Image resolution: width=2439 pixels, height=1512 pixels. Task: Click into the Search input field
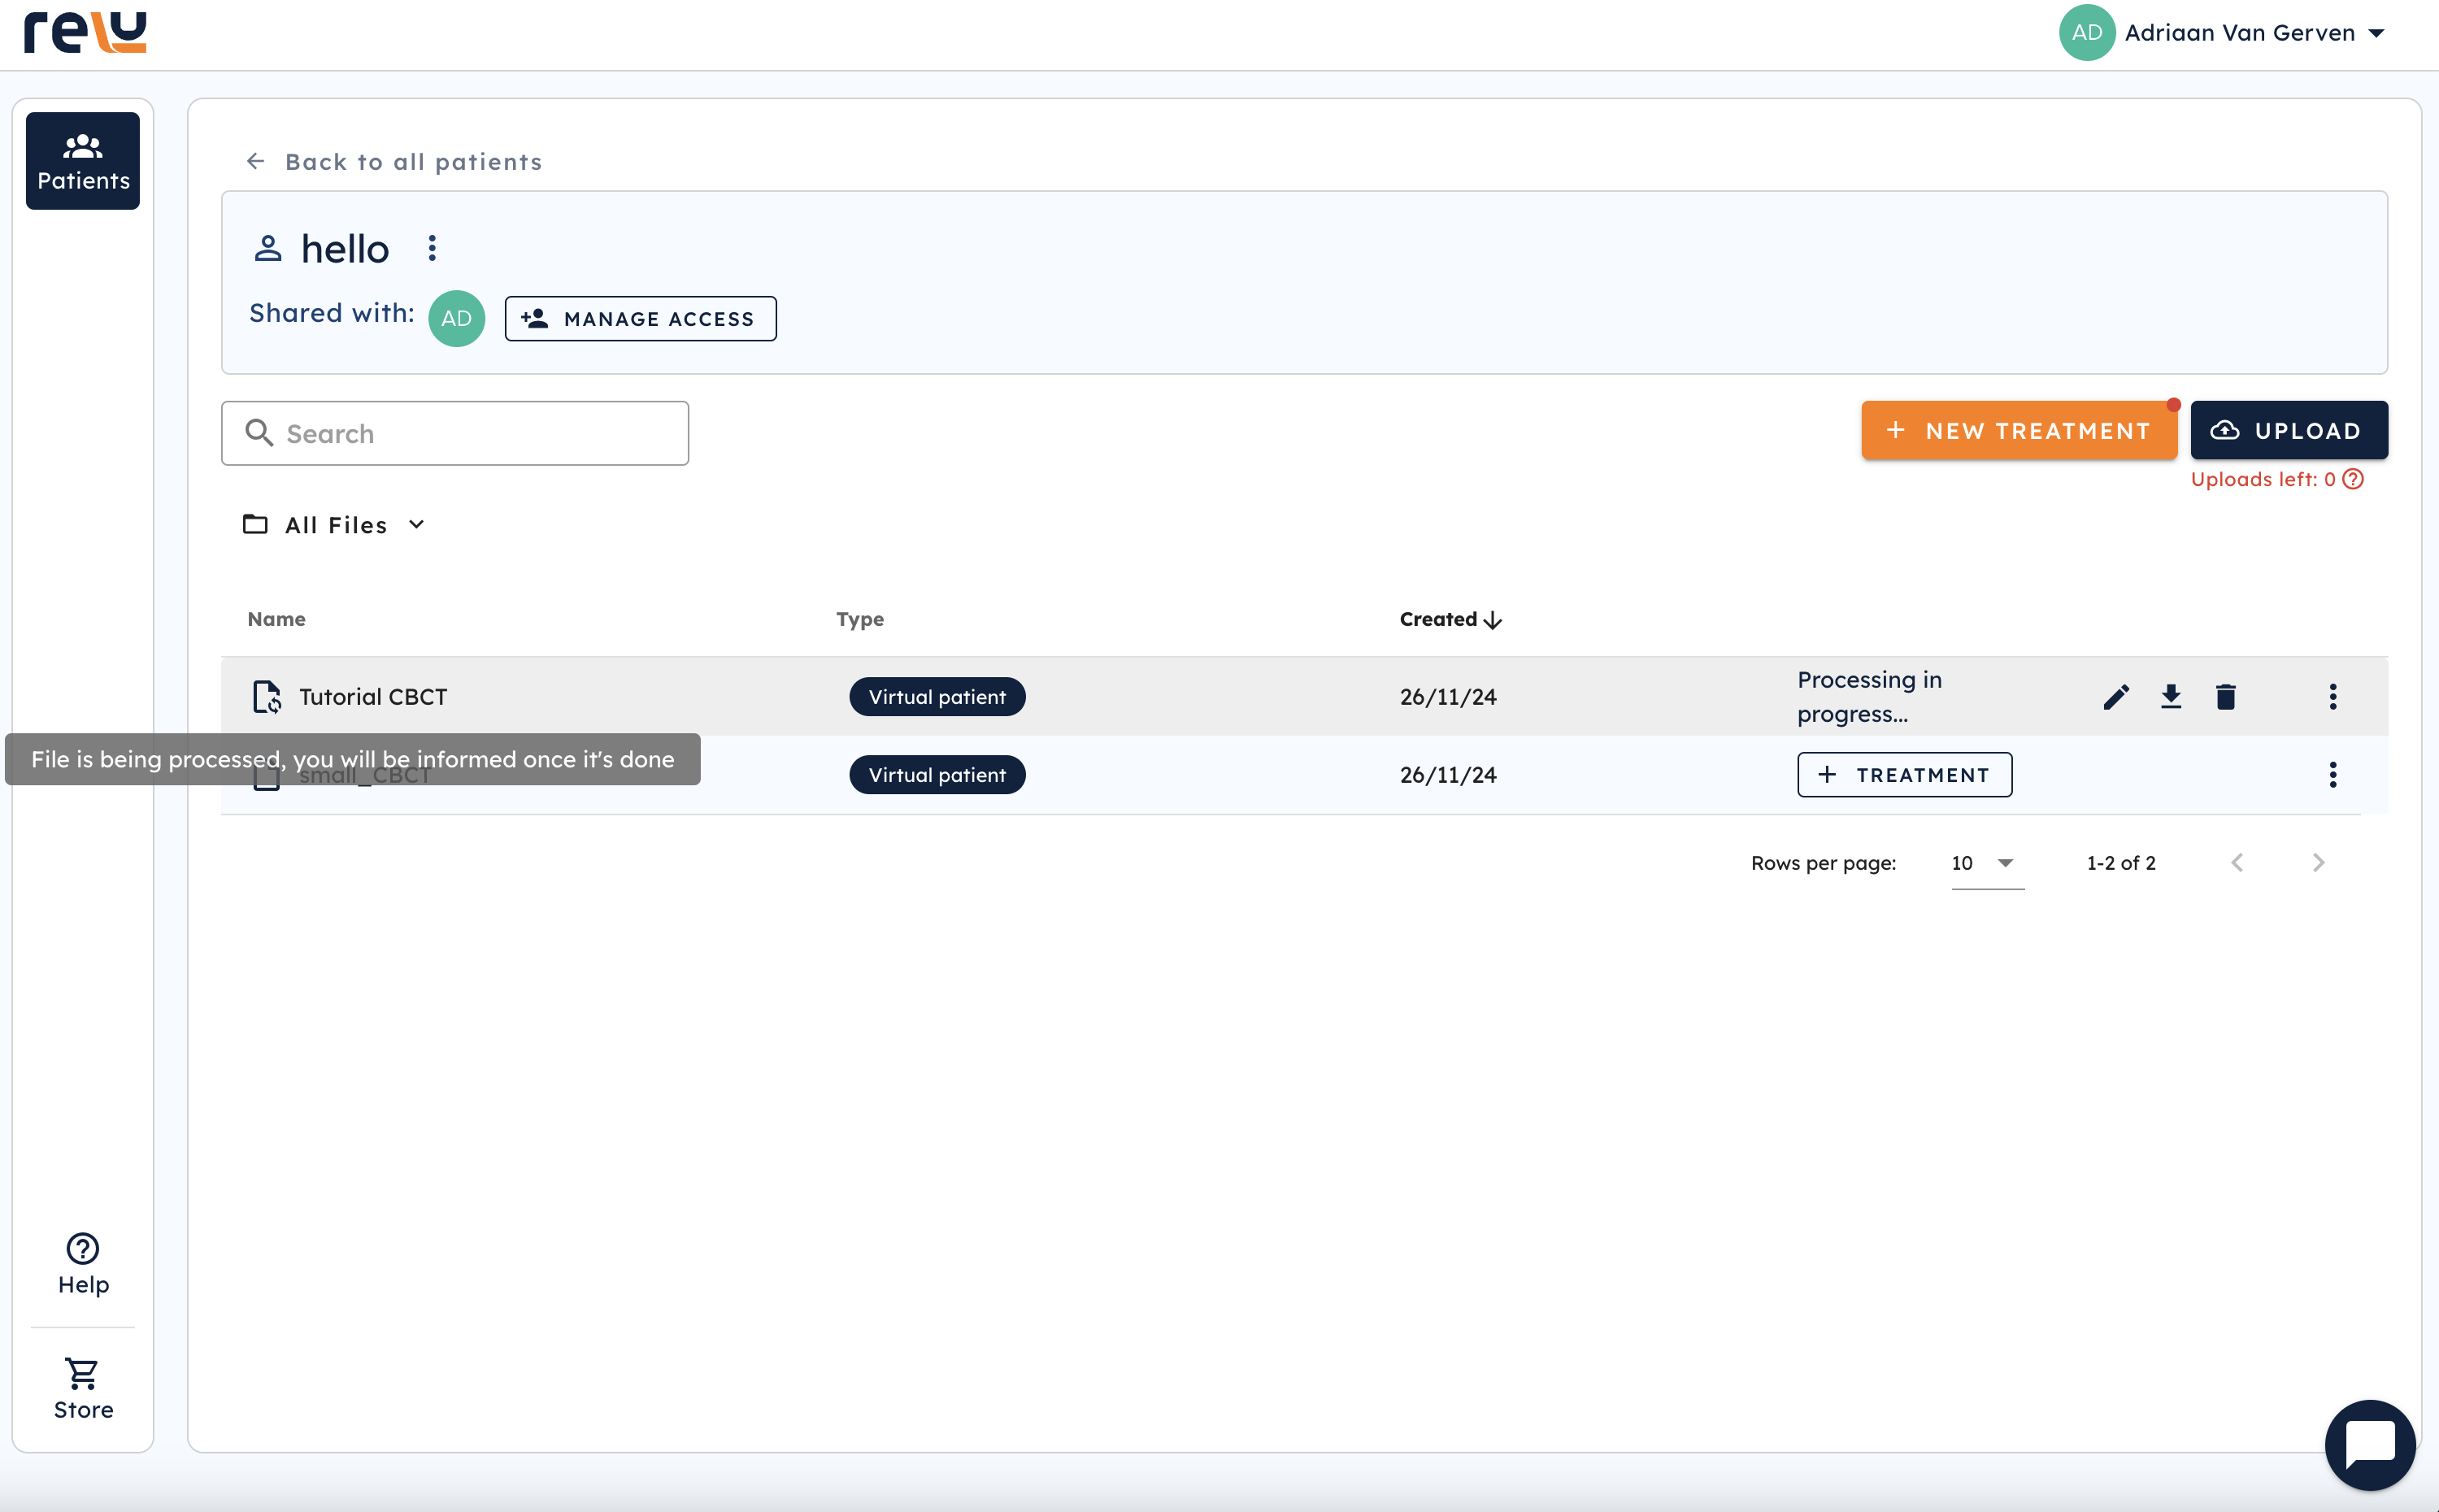[x=455, y=433]
